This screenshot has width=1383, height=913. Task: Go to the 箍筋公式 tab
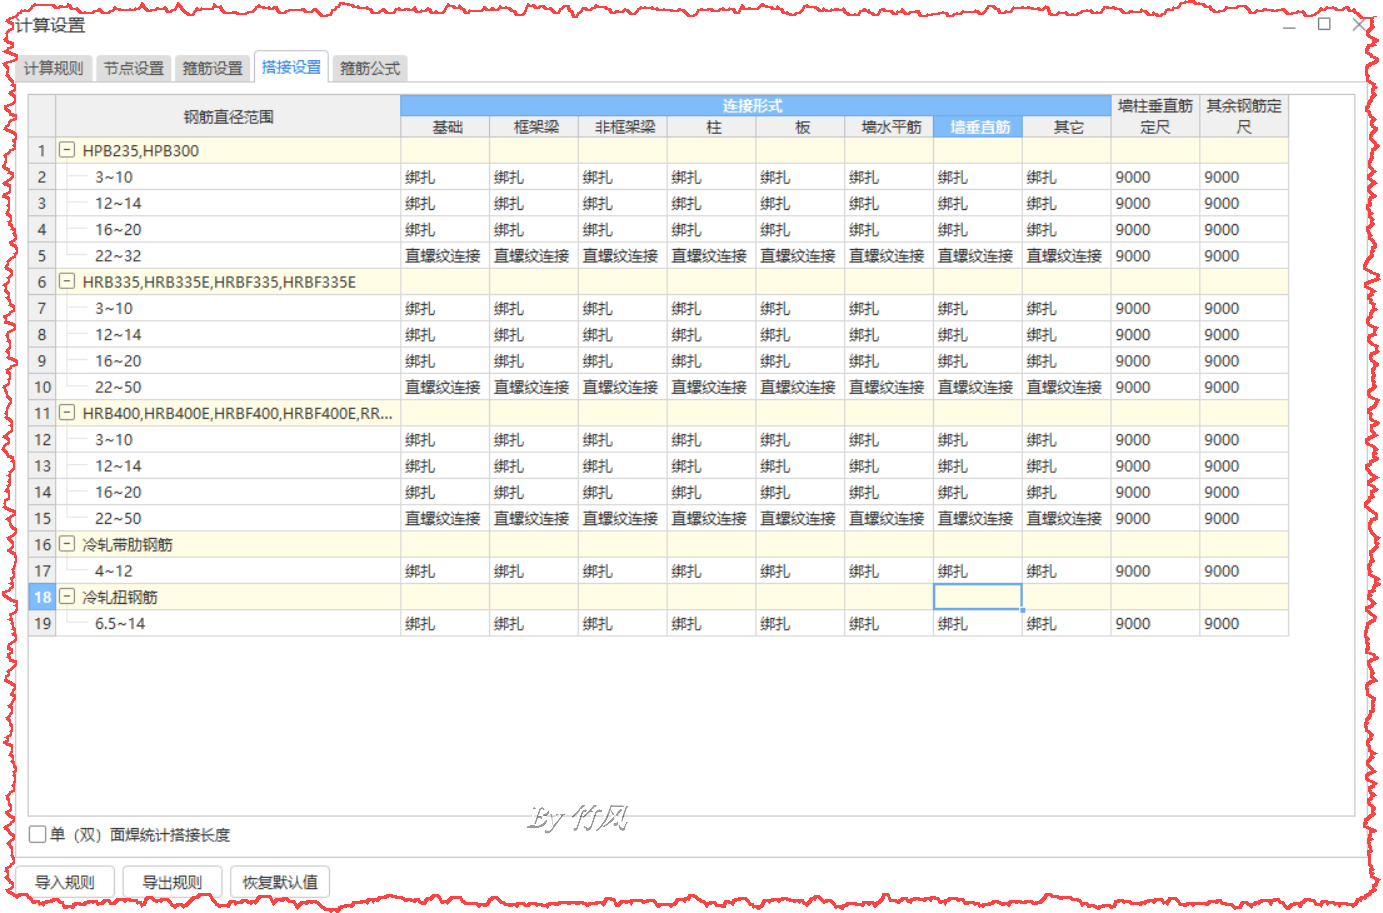coord(370,68)
